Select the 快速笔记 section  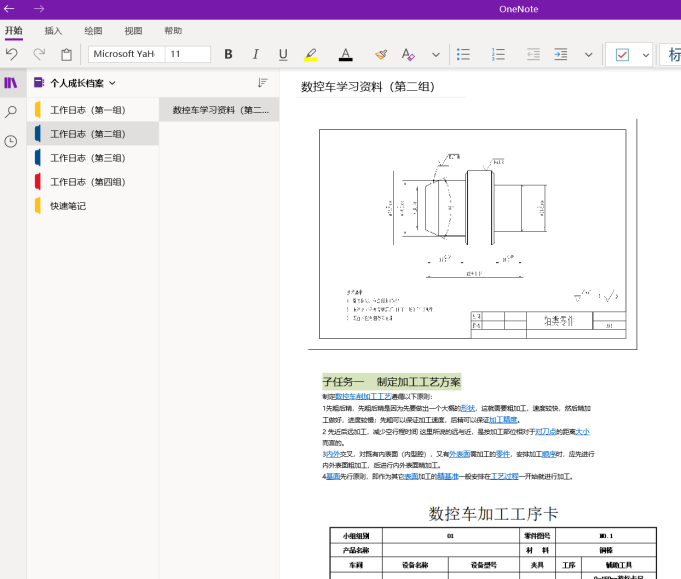pos(93,205)
